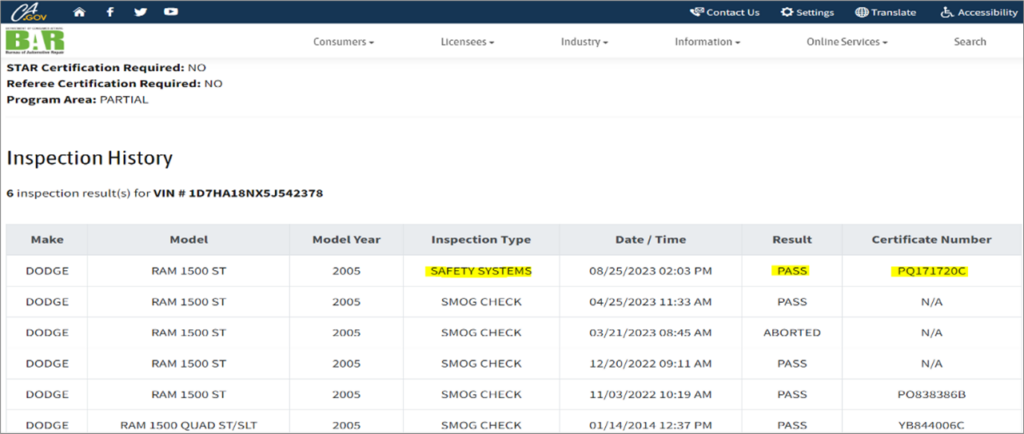The width and height of the screenshot is (1024, 434).
Task: Expand the Industry menu
Action: pyautogui.click(x=584, y=42)
